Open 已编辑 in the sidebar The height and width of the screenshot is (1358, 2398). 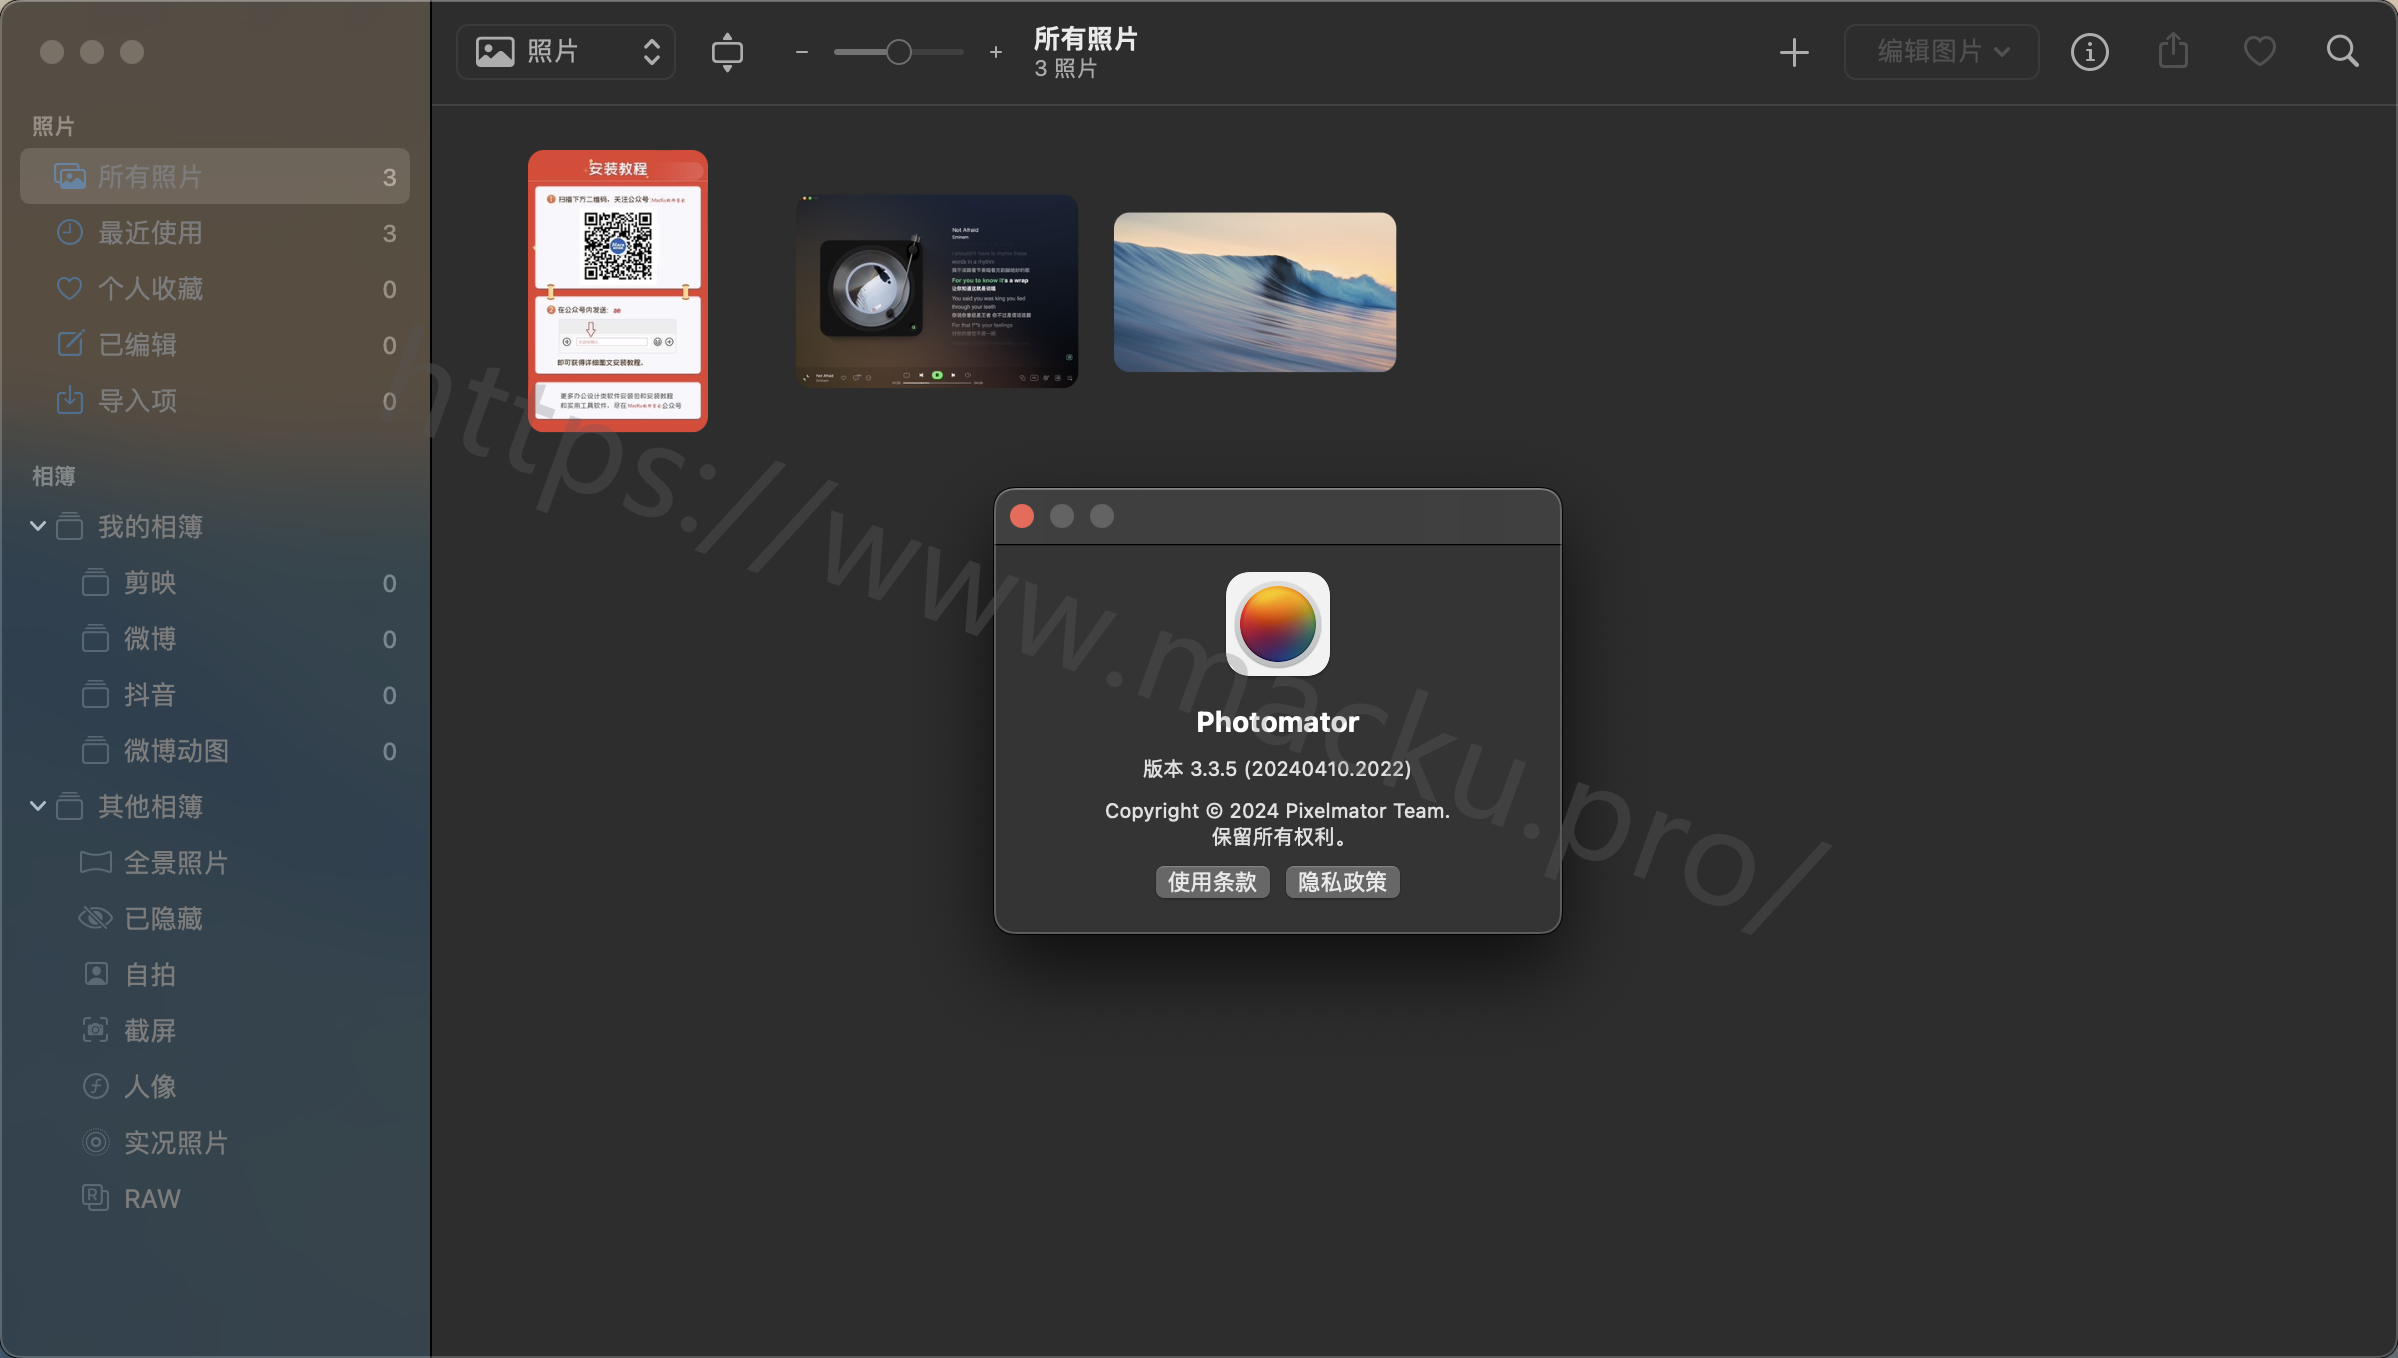pyautogui.click(x=215, y=345)
